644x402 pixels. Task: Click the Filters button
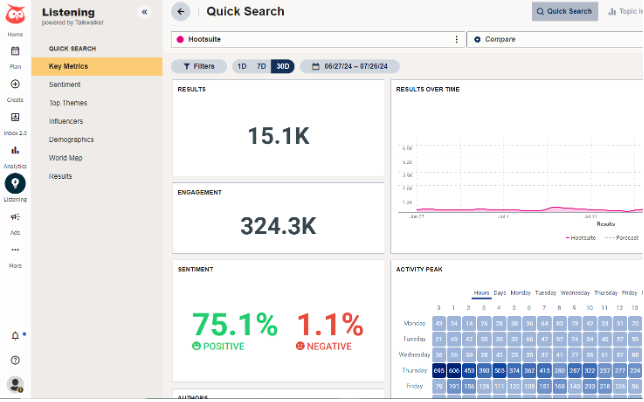tap(198, 66)
